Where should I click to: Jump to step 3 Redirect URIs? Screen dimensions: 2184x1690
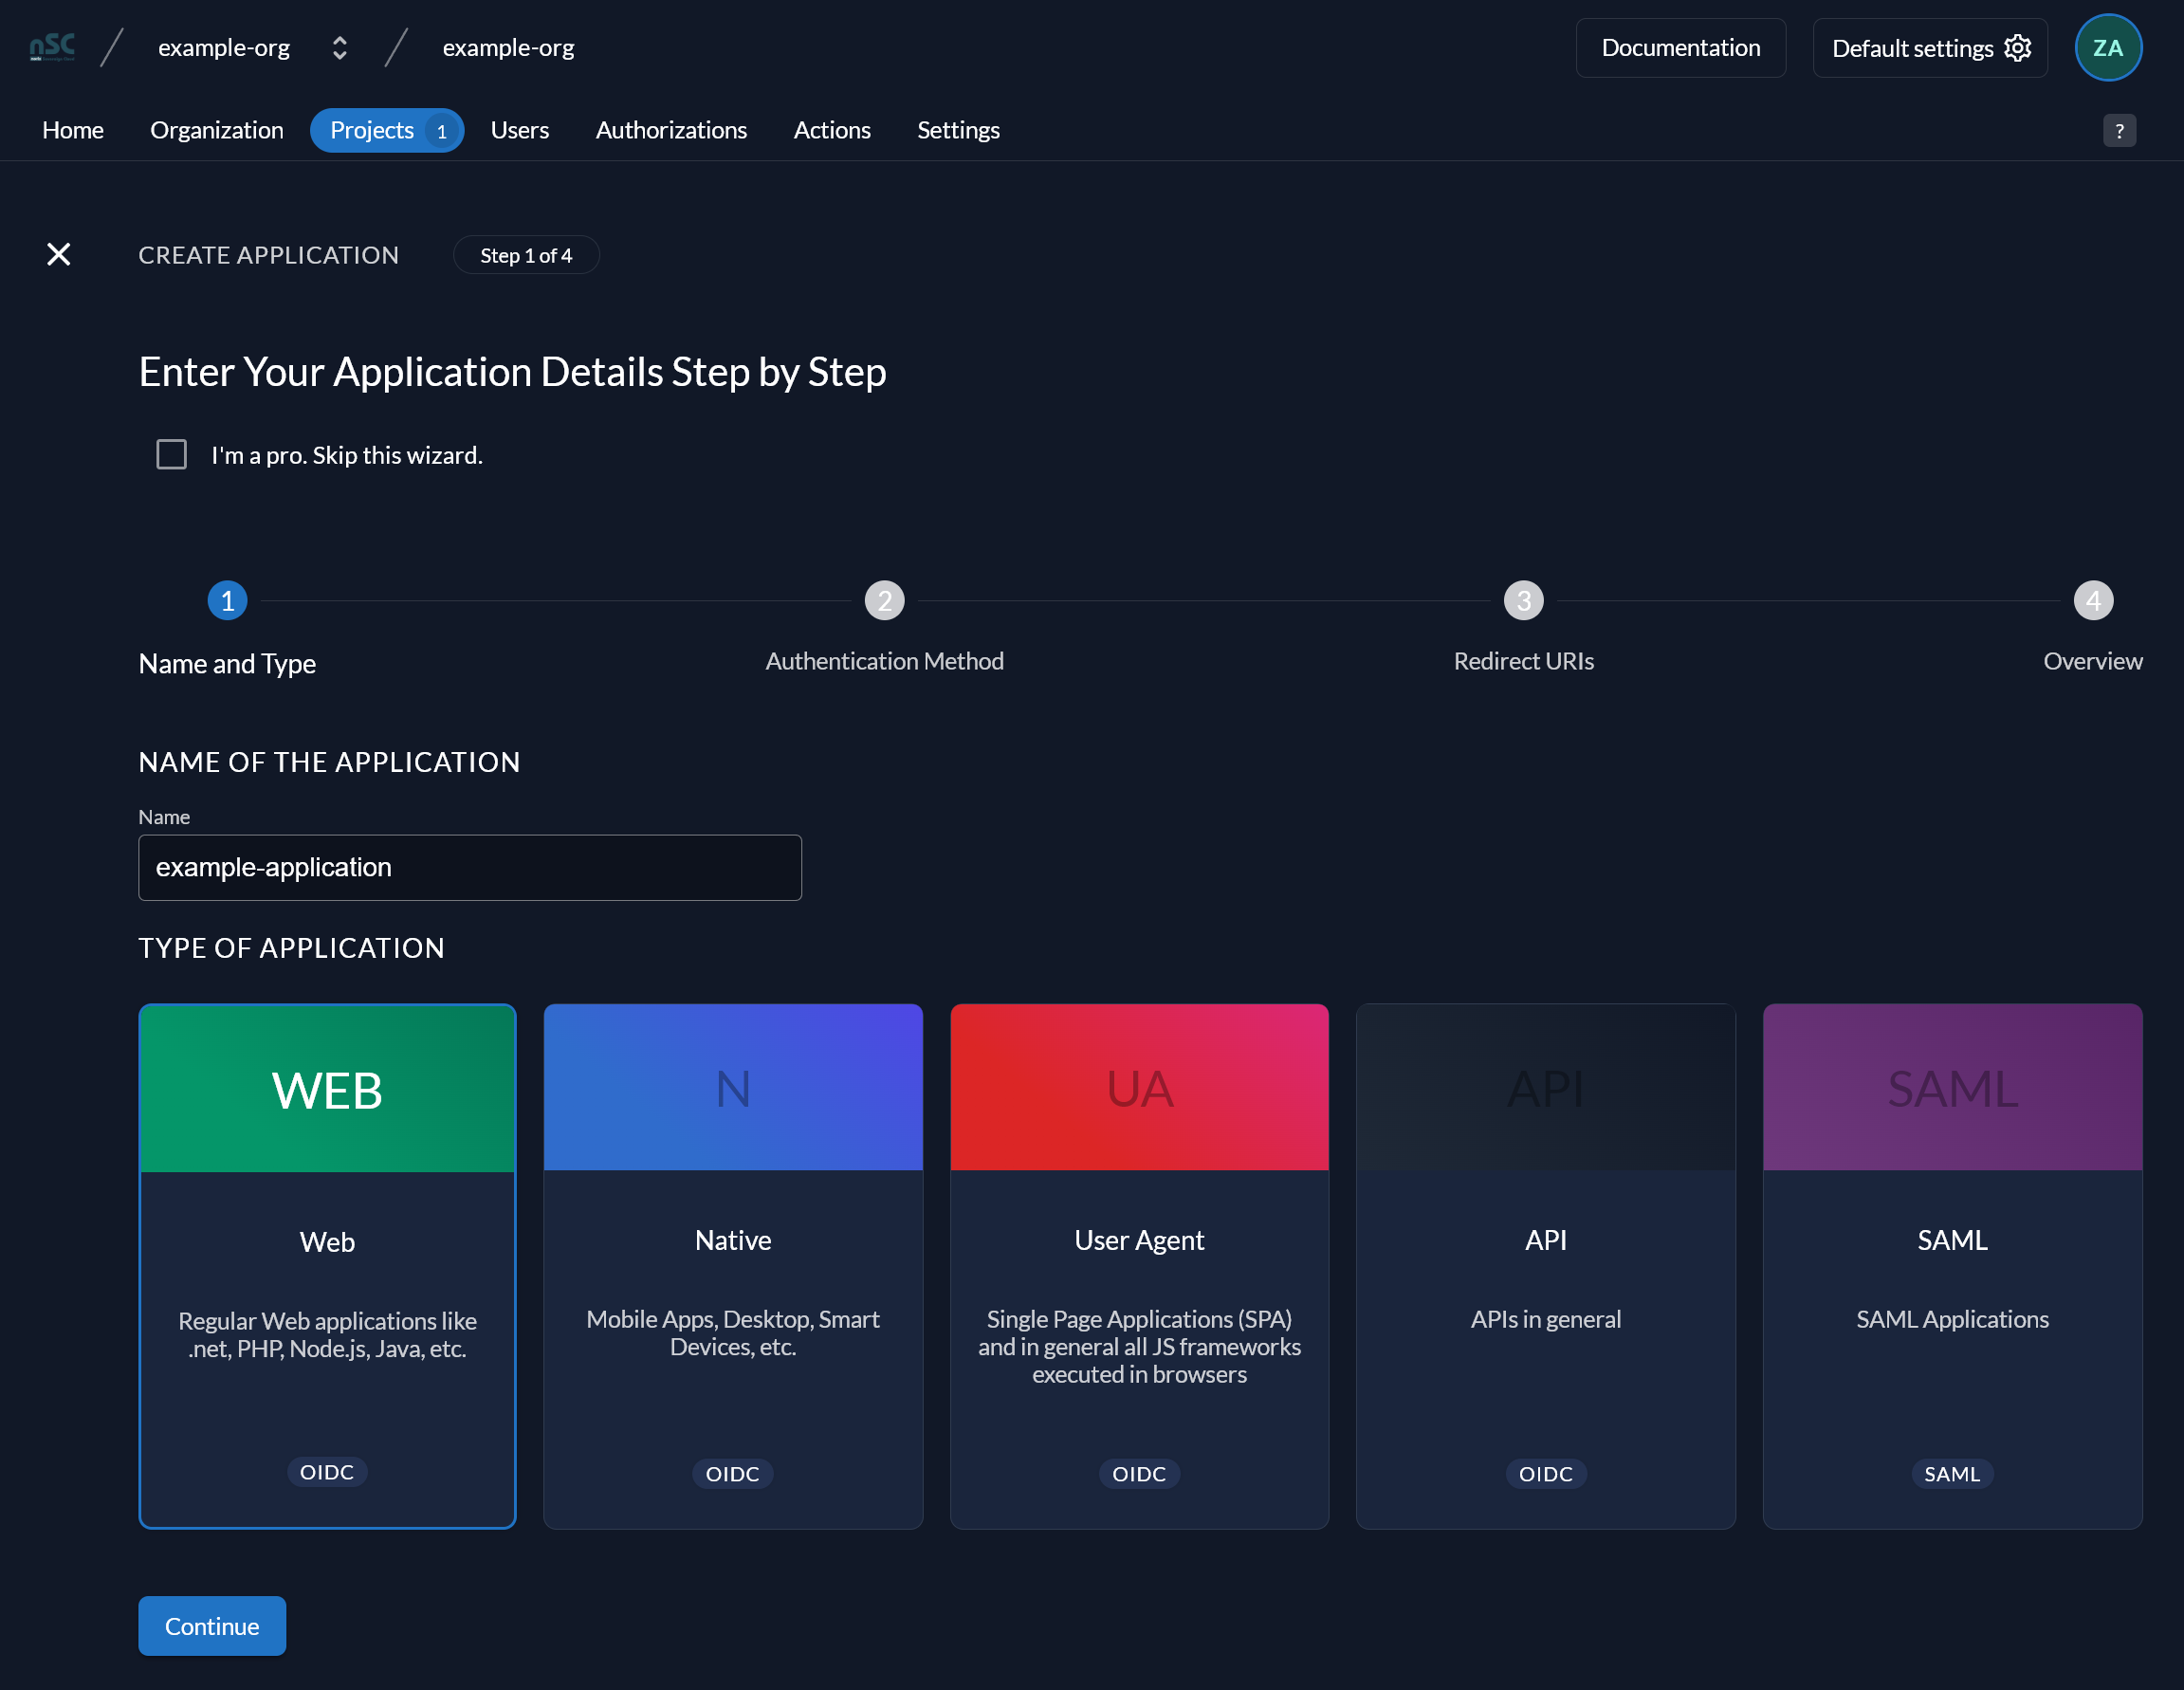pos(1523,600)
